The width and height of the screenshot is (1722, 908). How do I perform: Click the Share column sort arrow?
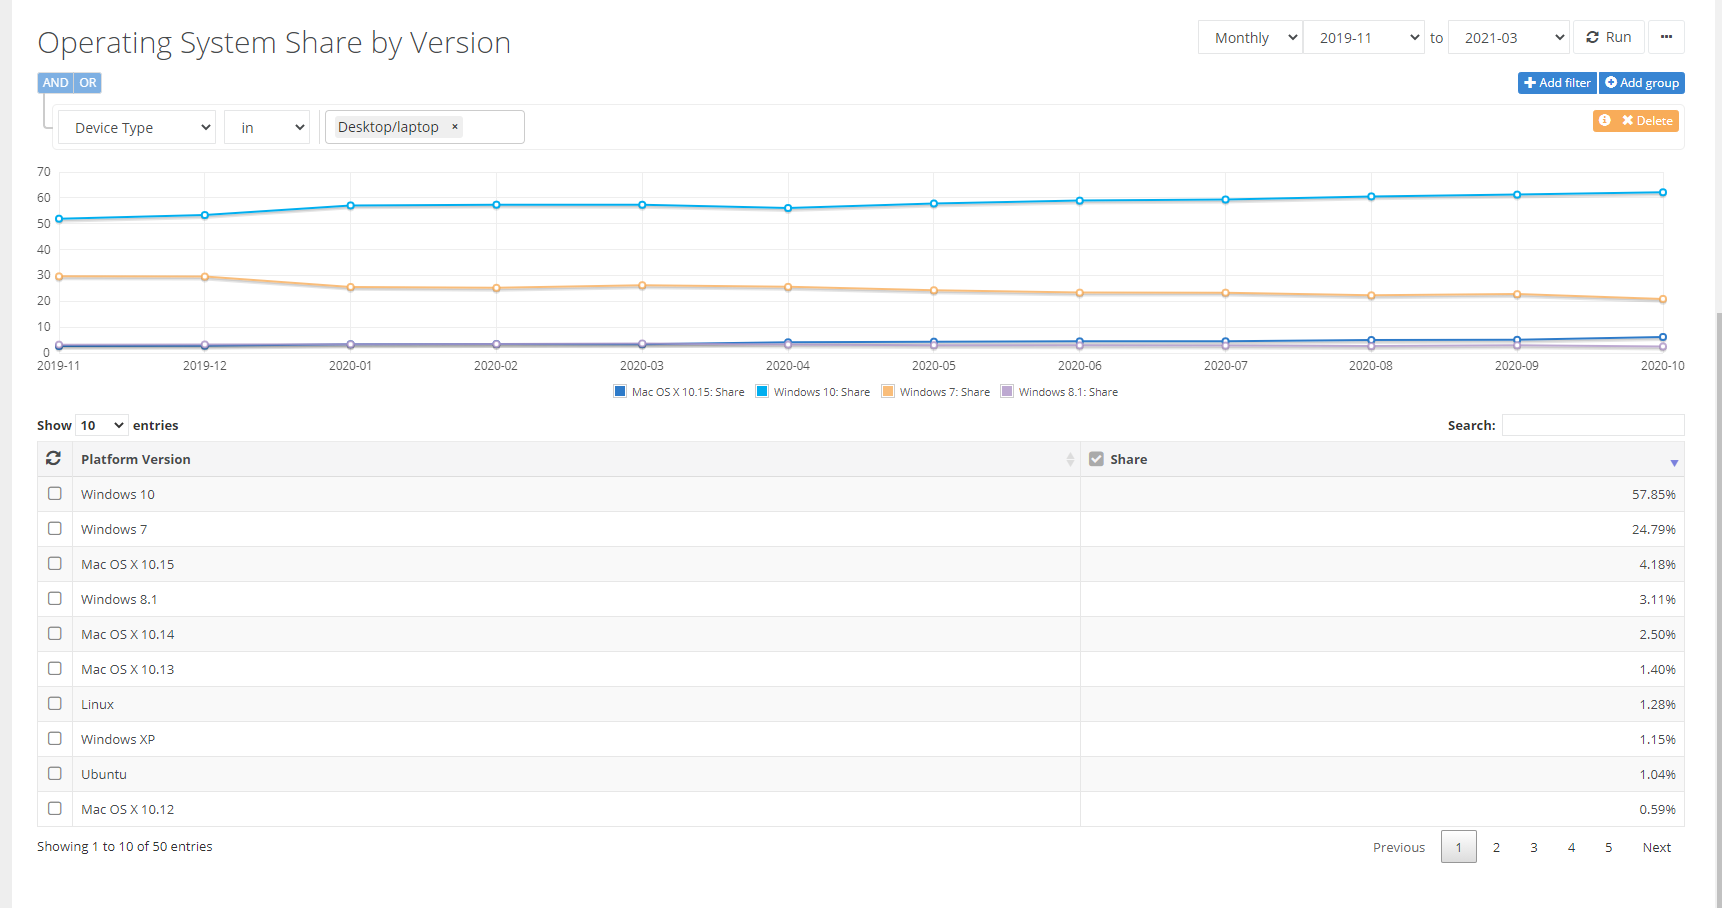[x=1674, y=462]
